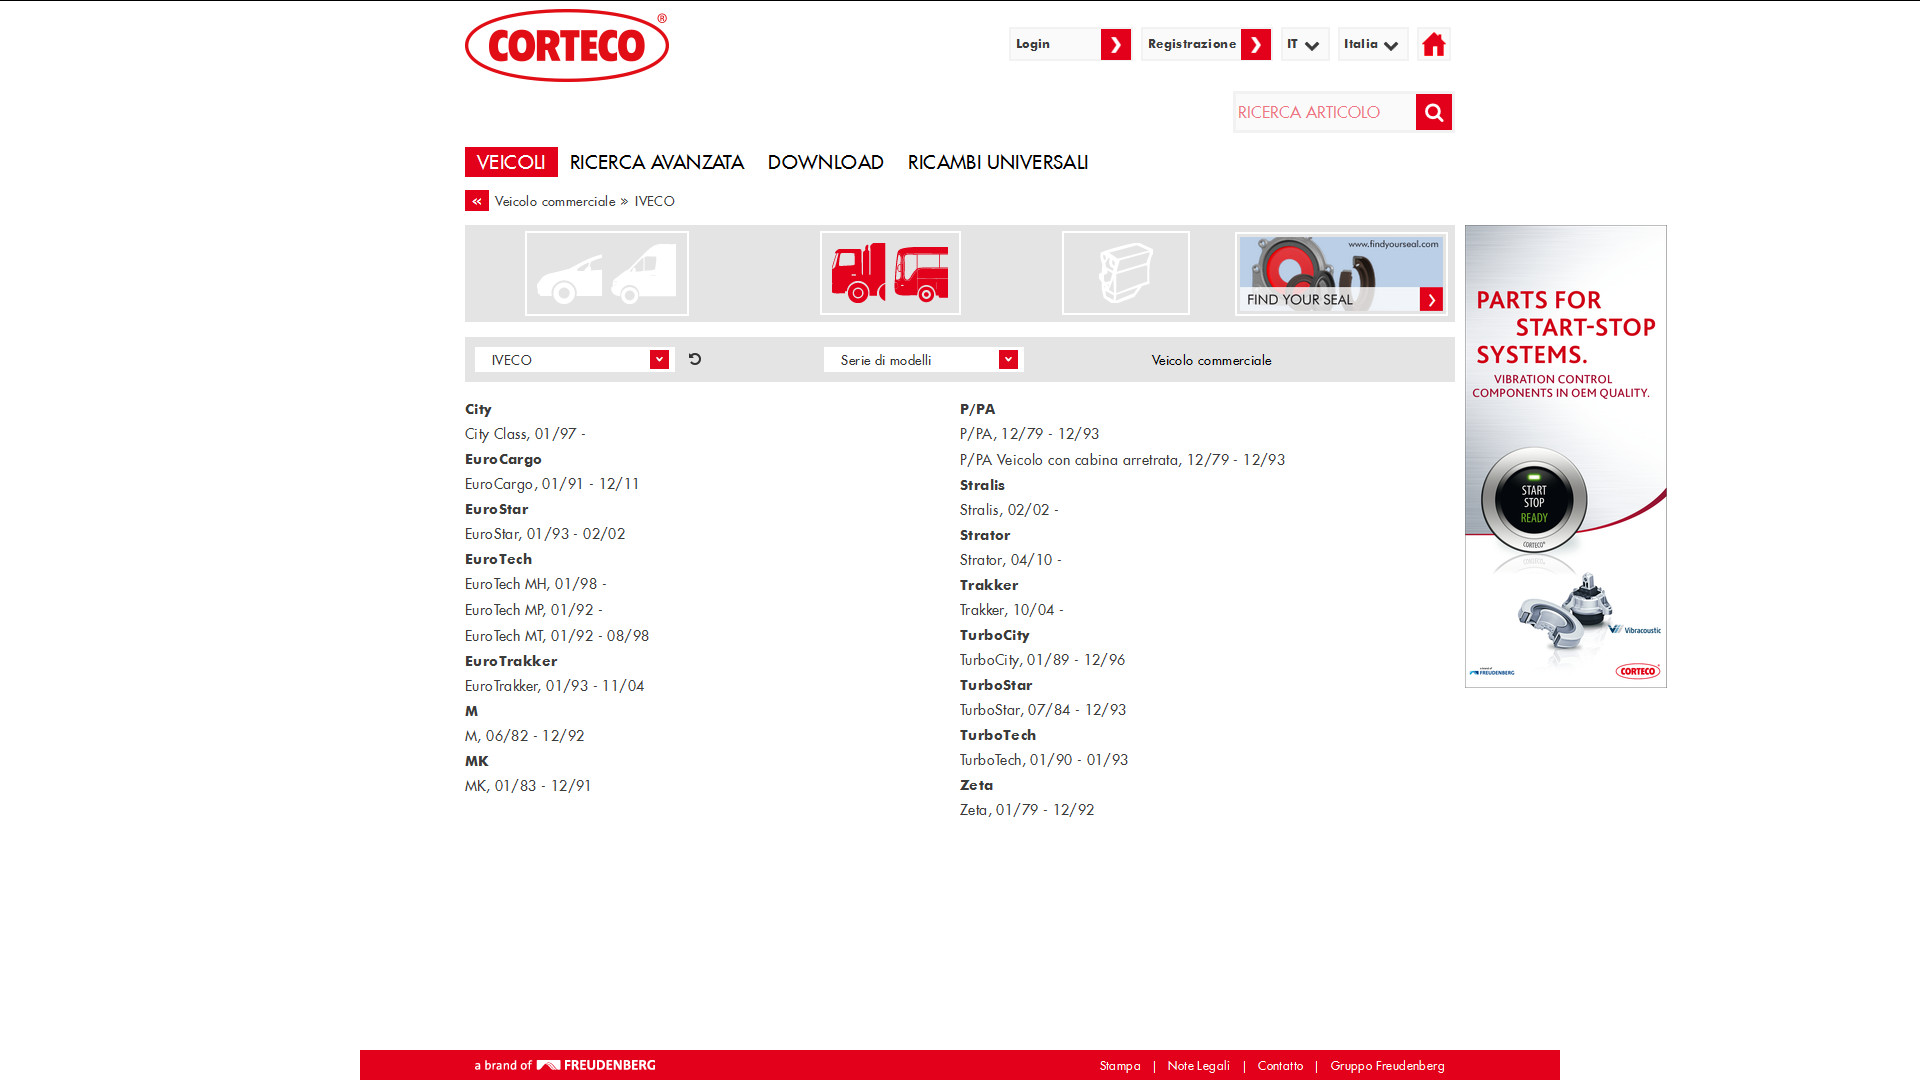This screenshot has height=1080, width=1920.
Task: Open the RICERCA AVANZATA tab
Action: [657, 162]
